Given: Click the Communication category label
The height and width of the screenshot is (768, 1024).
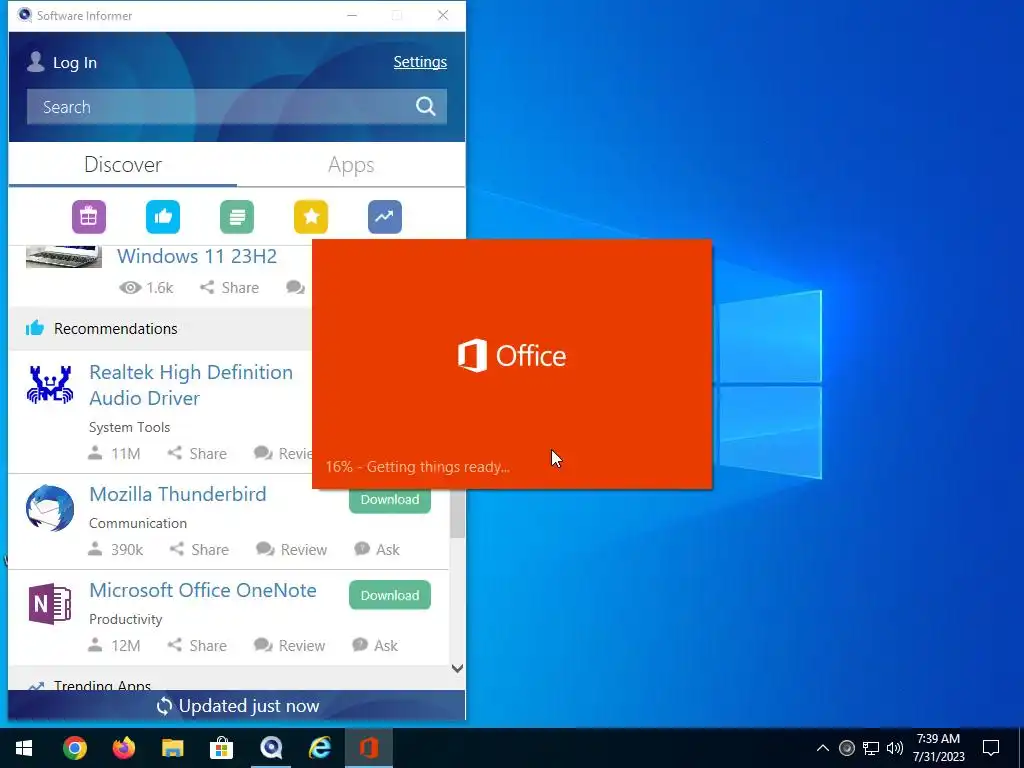Looking at the screenshot, I should click(138, 523).
